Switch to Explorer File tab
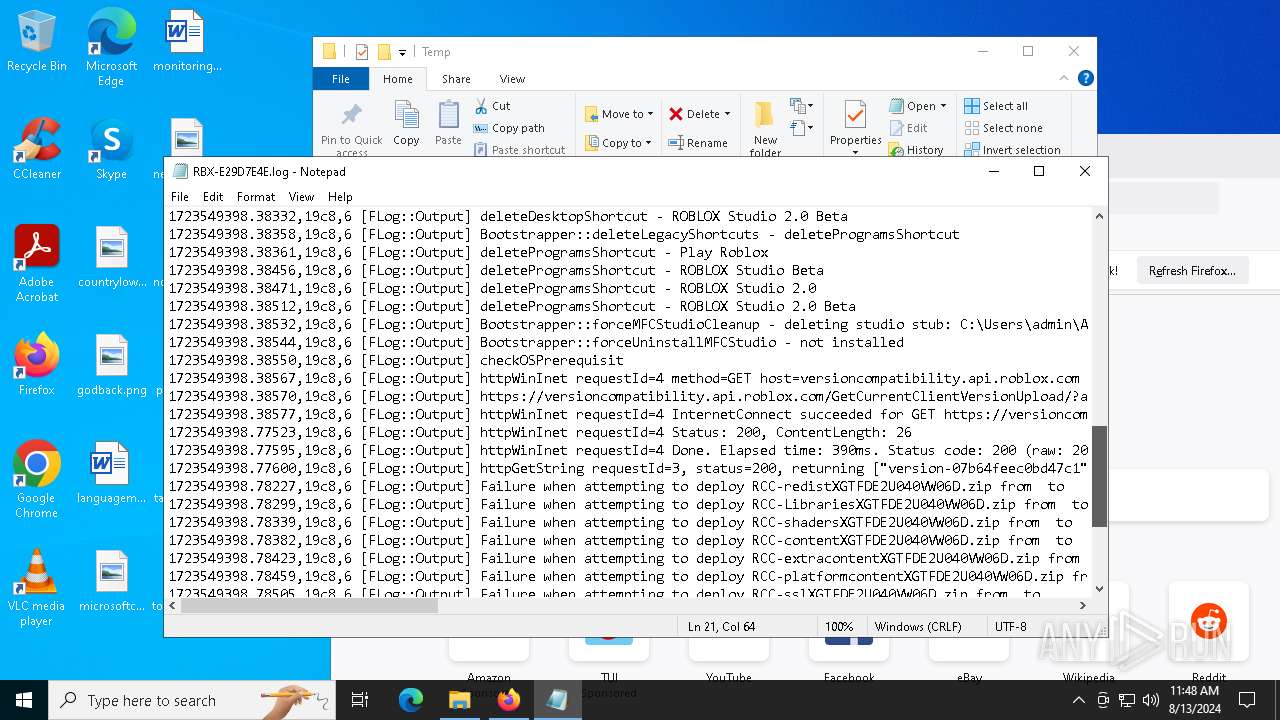 tap(341, 79)
